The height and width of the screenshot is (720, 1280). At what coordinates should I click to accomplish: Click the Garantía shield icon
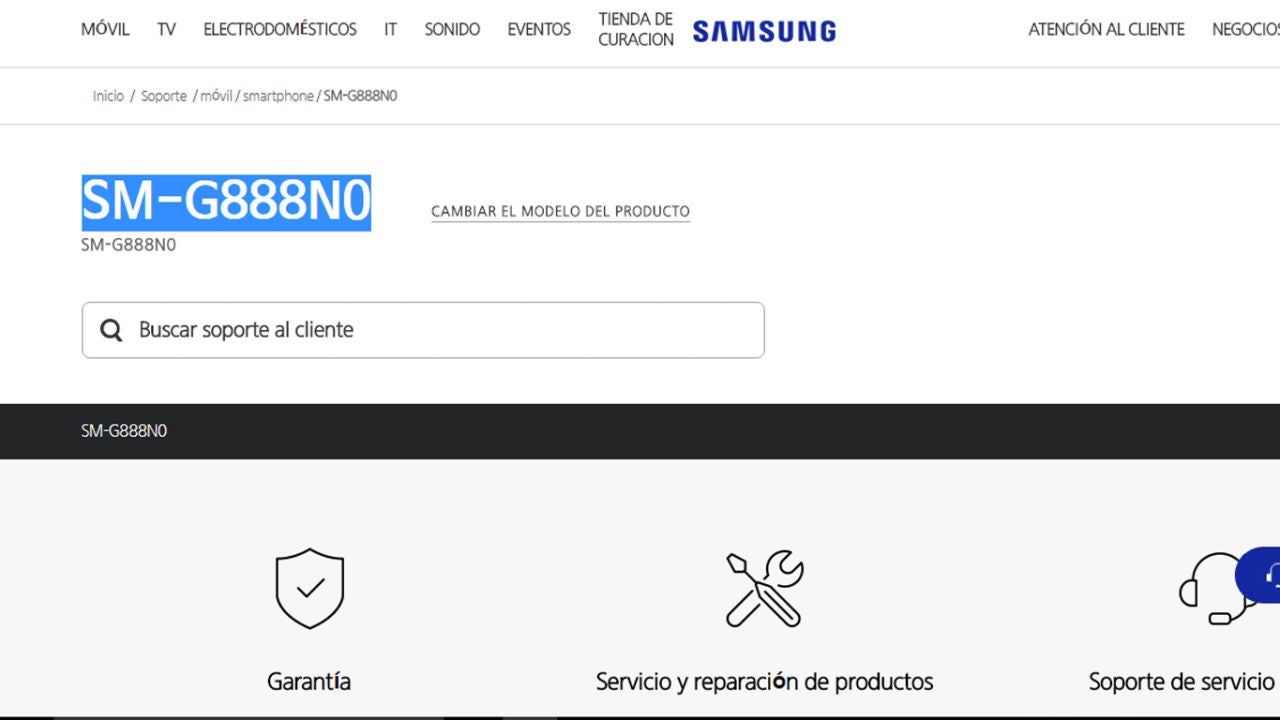point(310,588)
